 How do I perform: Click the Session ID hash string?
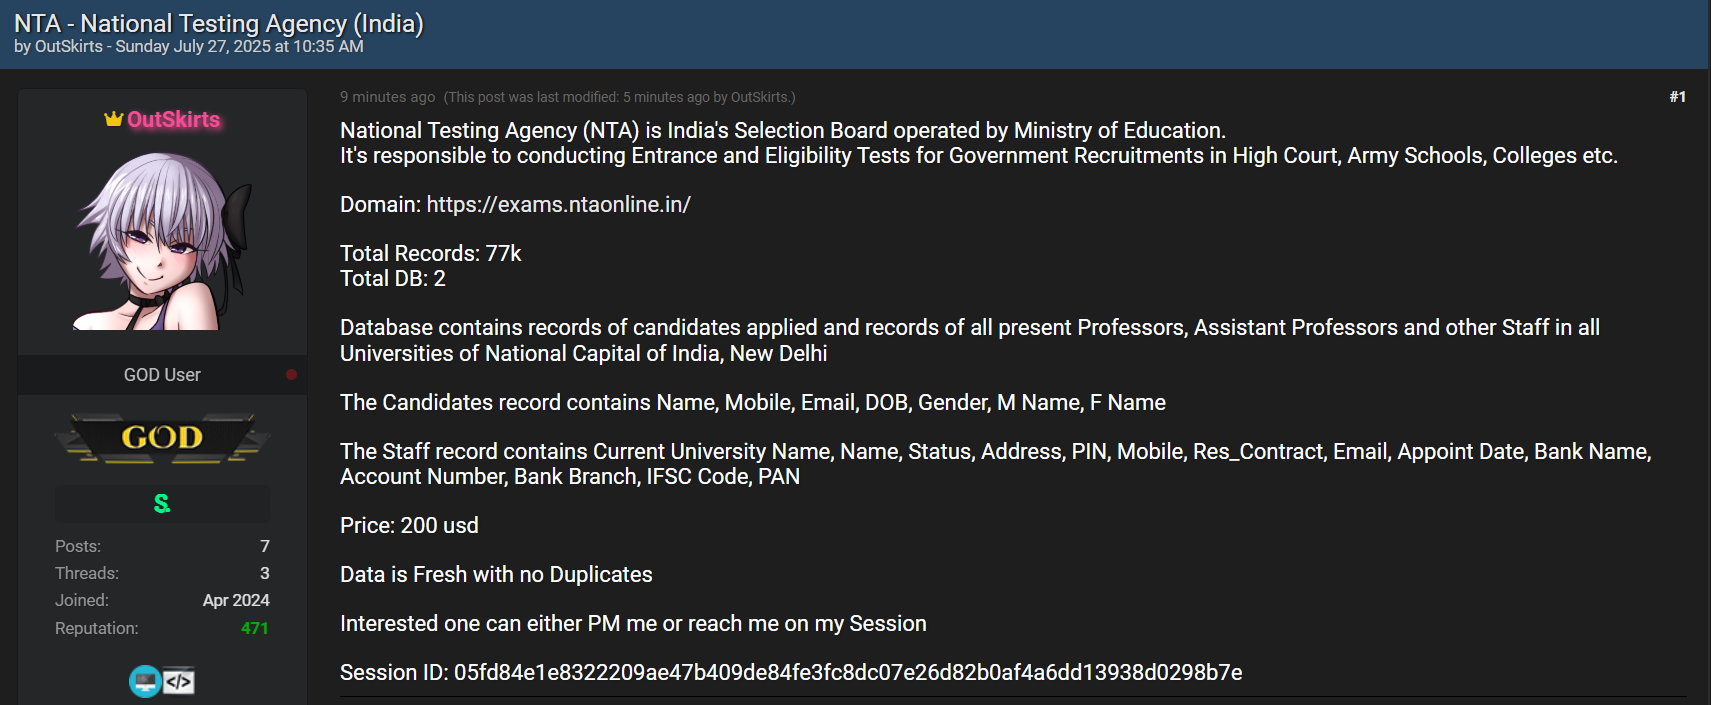[x=847, y=672]
